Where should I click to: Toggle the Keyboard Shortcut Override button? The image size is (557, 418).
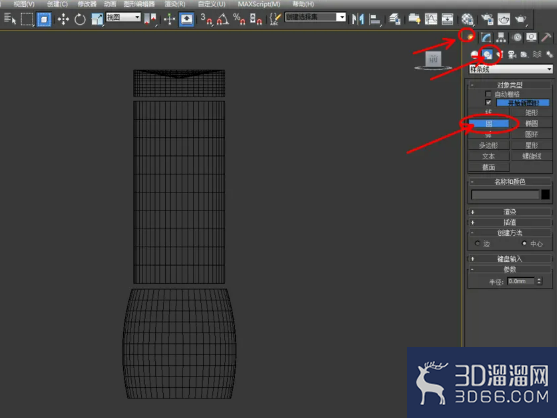186,19
